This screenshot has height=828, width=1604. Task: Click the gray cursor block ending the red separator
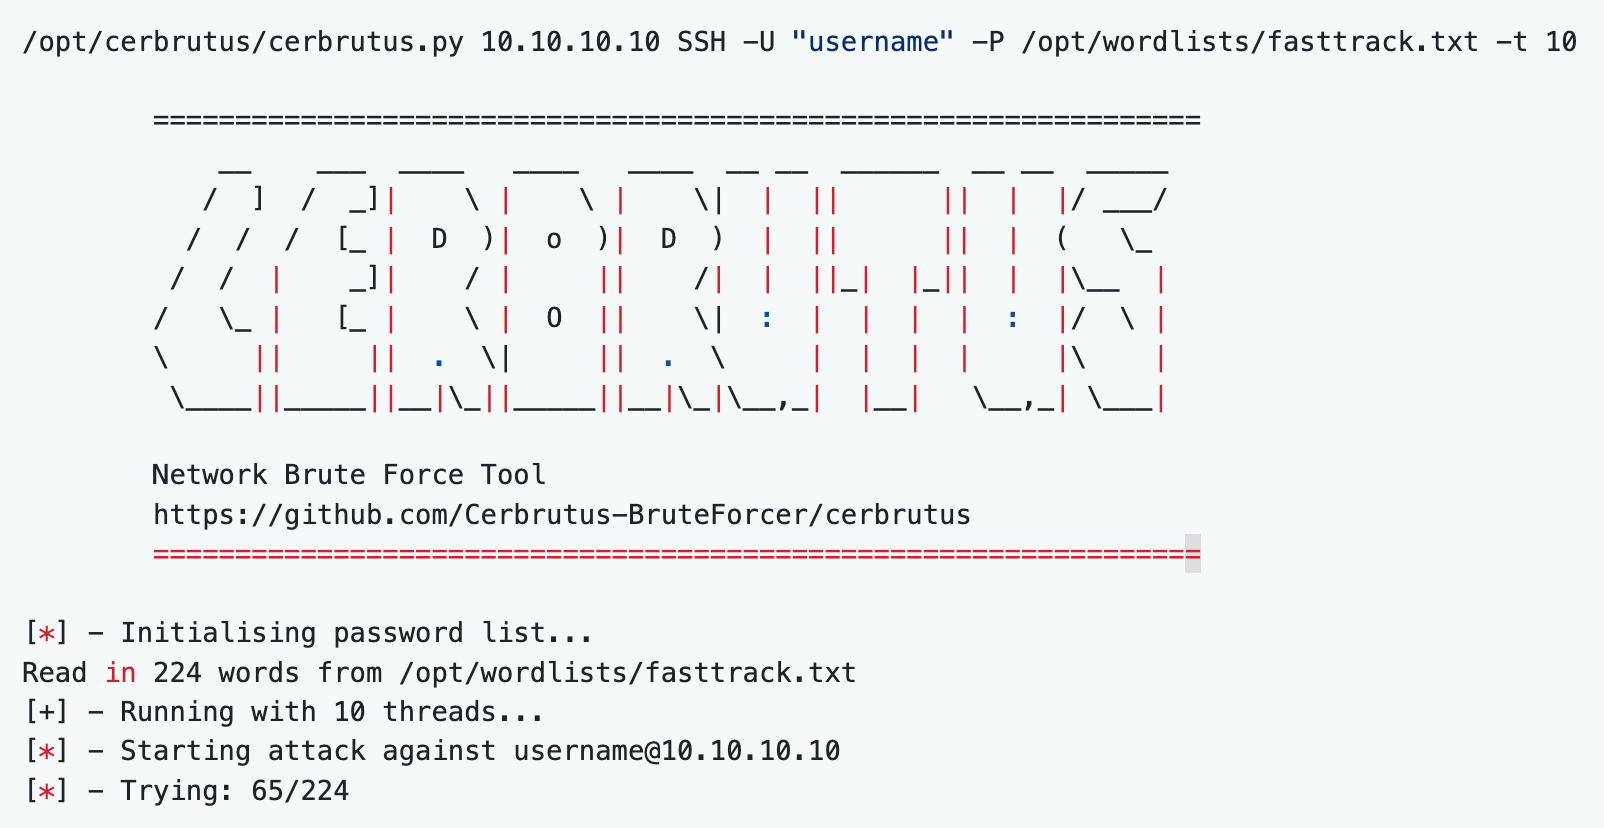1193,554
